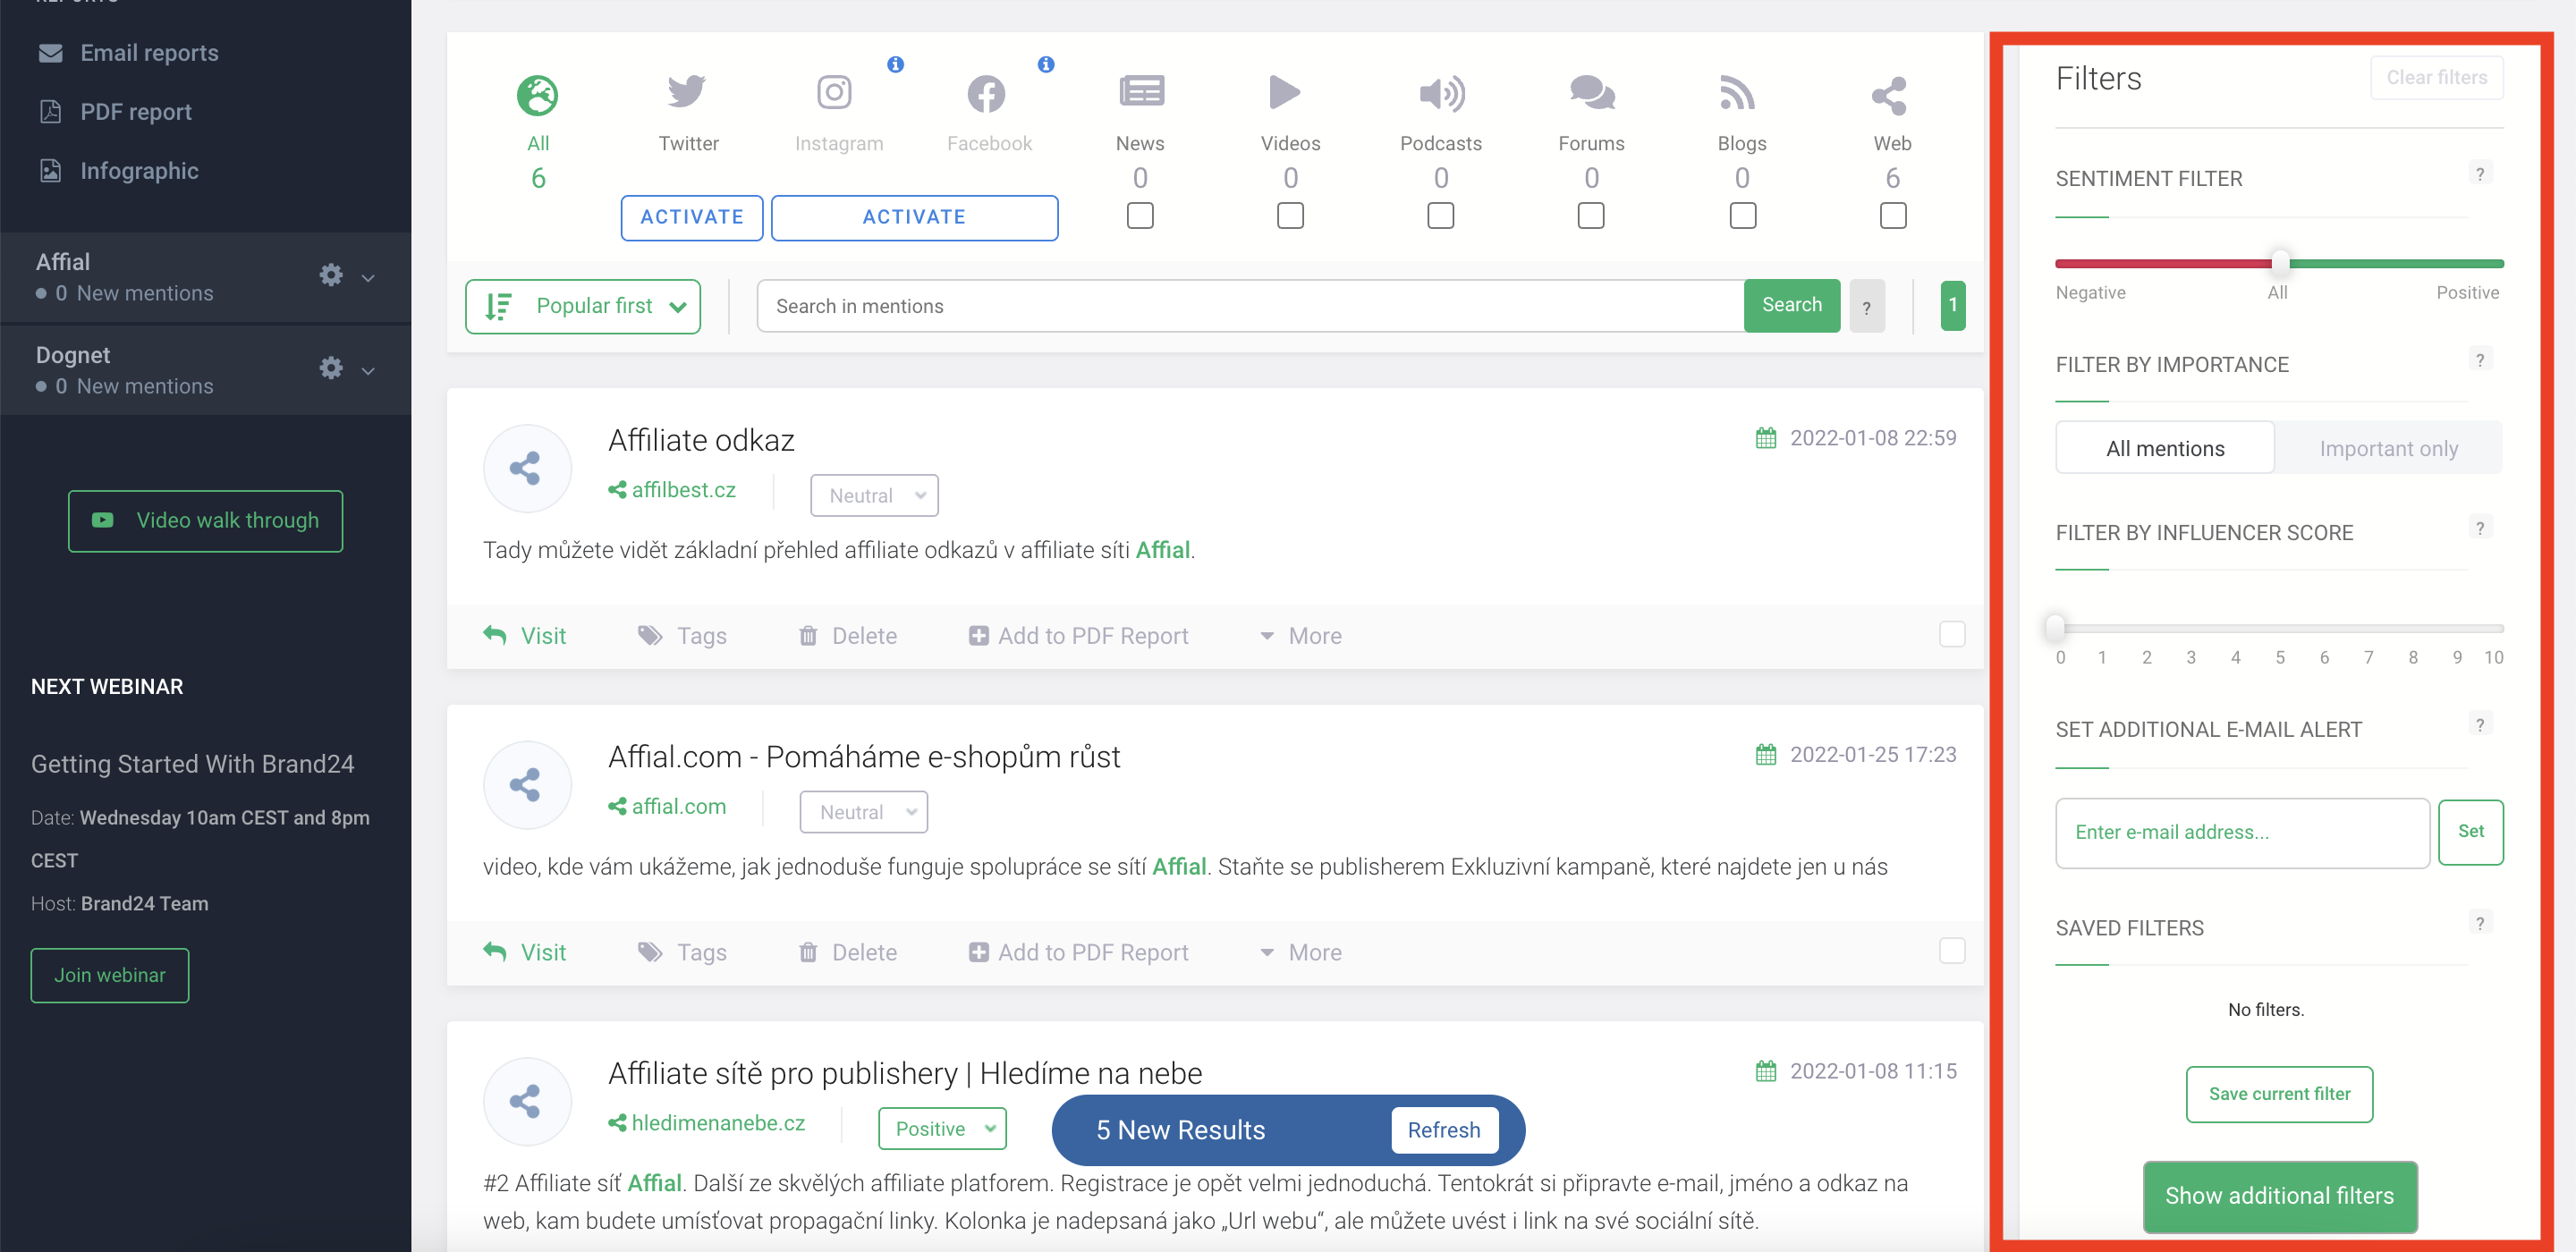This screenshot has height=1252, width=2576.
Task: Open the Popular first sort dropdown
Action: click(x=583, y=306)
